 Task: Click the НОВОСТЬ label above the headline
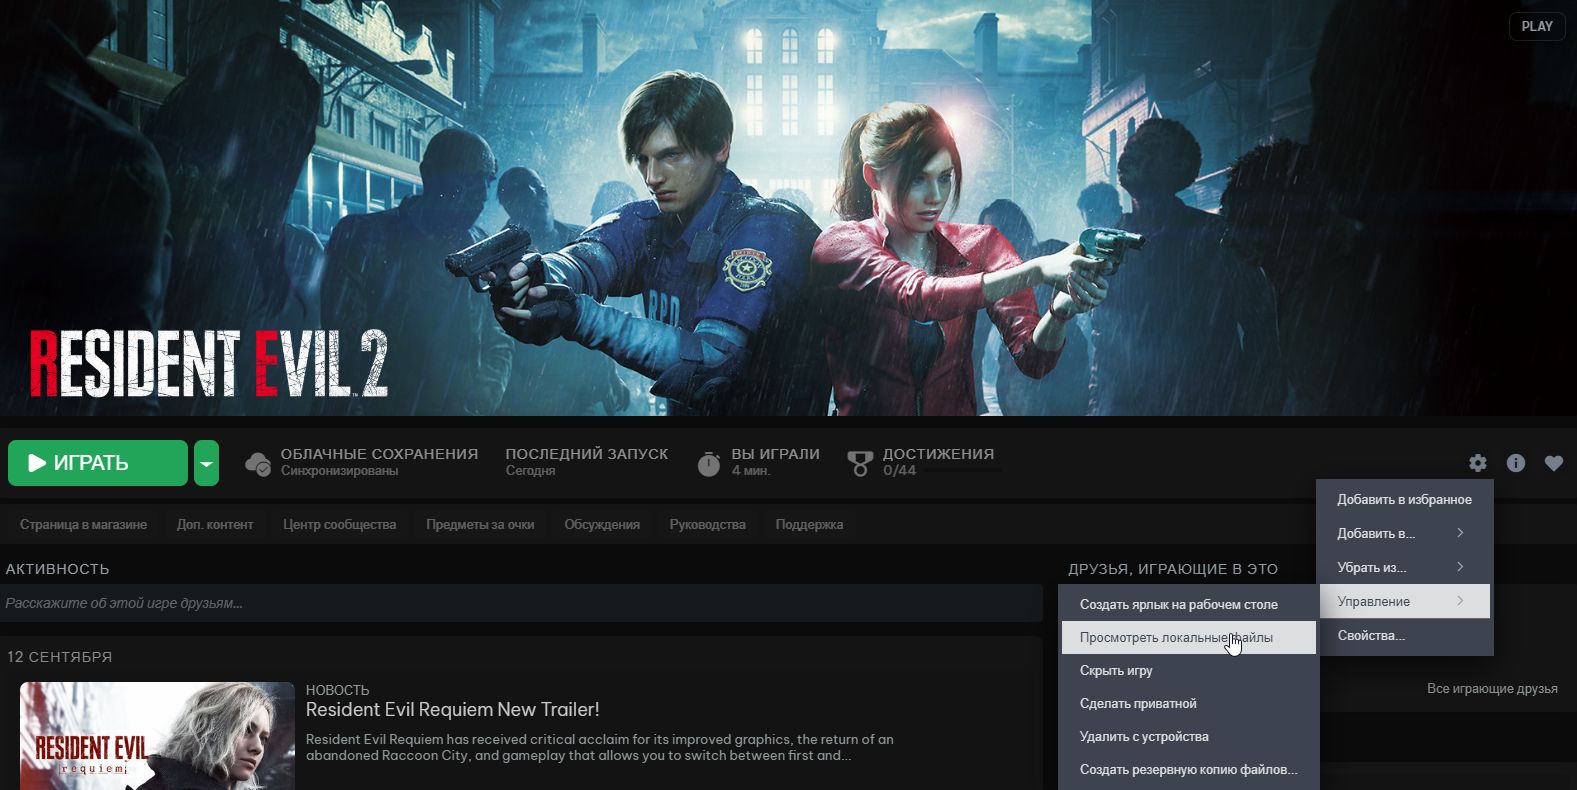[x=337, y=690]
